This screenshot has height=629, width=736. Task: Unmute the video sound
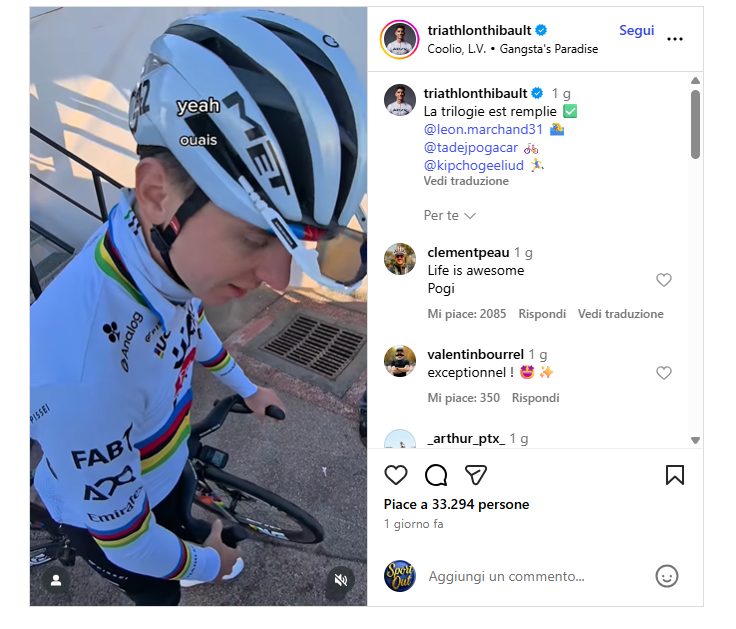tap(340, 580)
